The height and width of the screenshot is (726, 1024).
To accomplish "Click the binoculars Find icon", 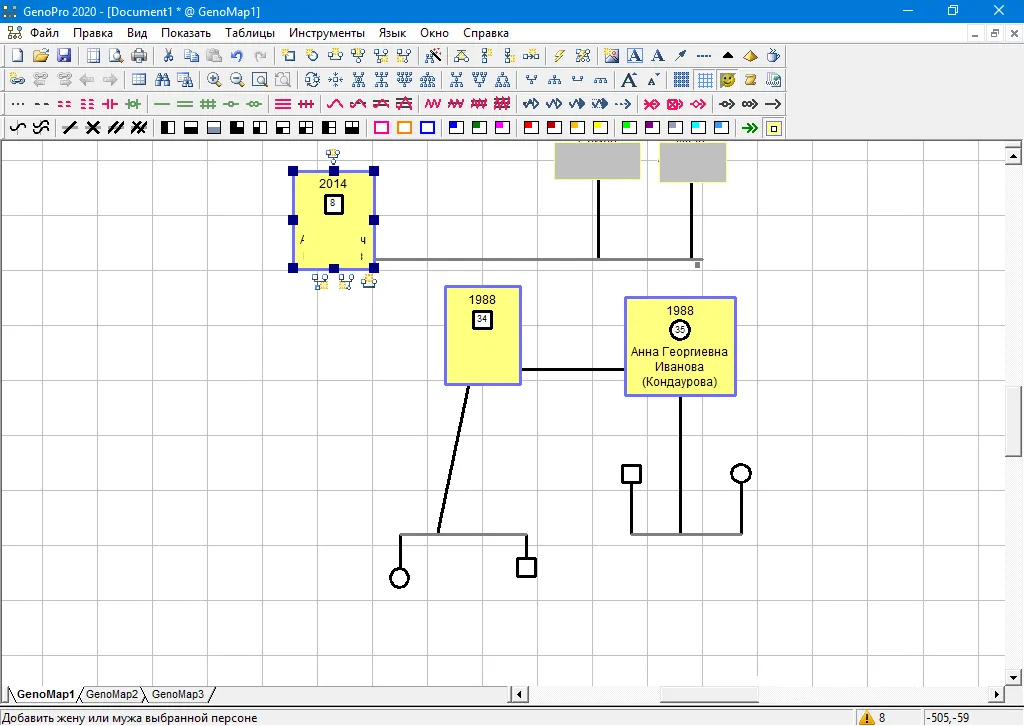I will [162, 80].
